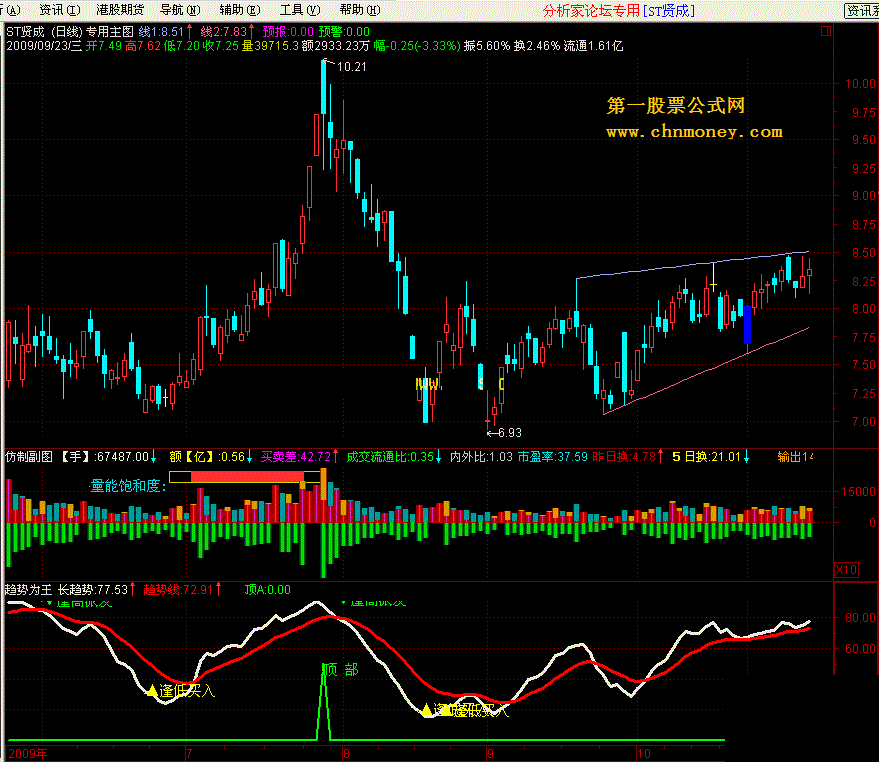
Task: Click the 6.93 lowest price label
Action: click(510, 433)
